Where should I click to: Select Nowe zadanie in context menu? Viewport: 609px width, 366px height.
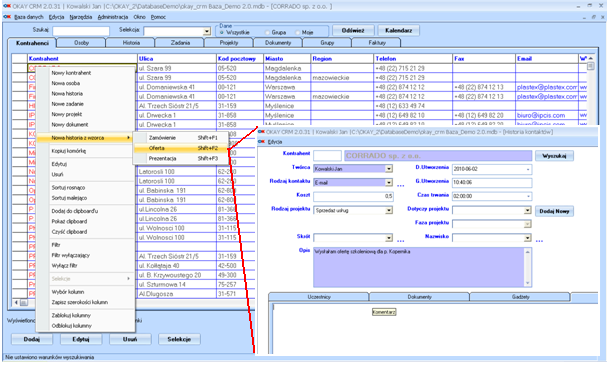click(x=85, y=104)
